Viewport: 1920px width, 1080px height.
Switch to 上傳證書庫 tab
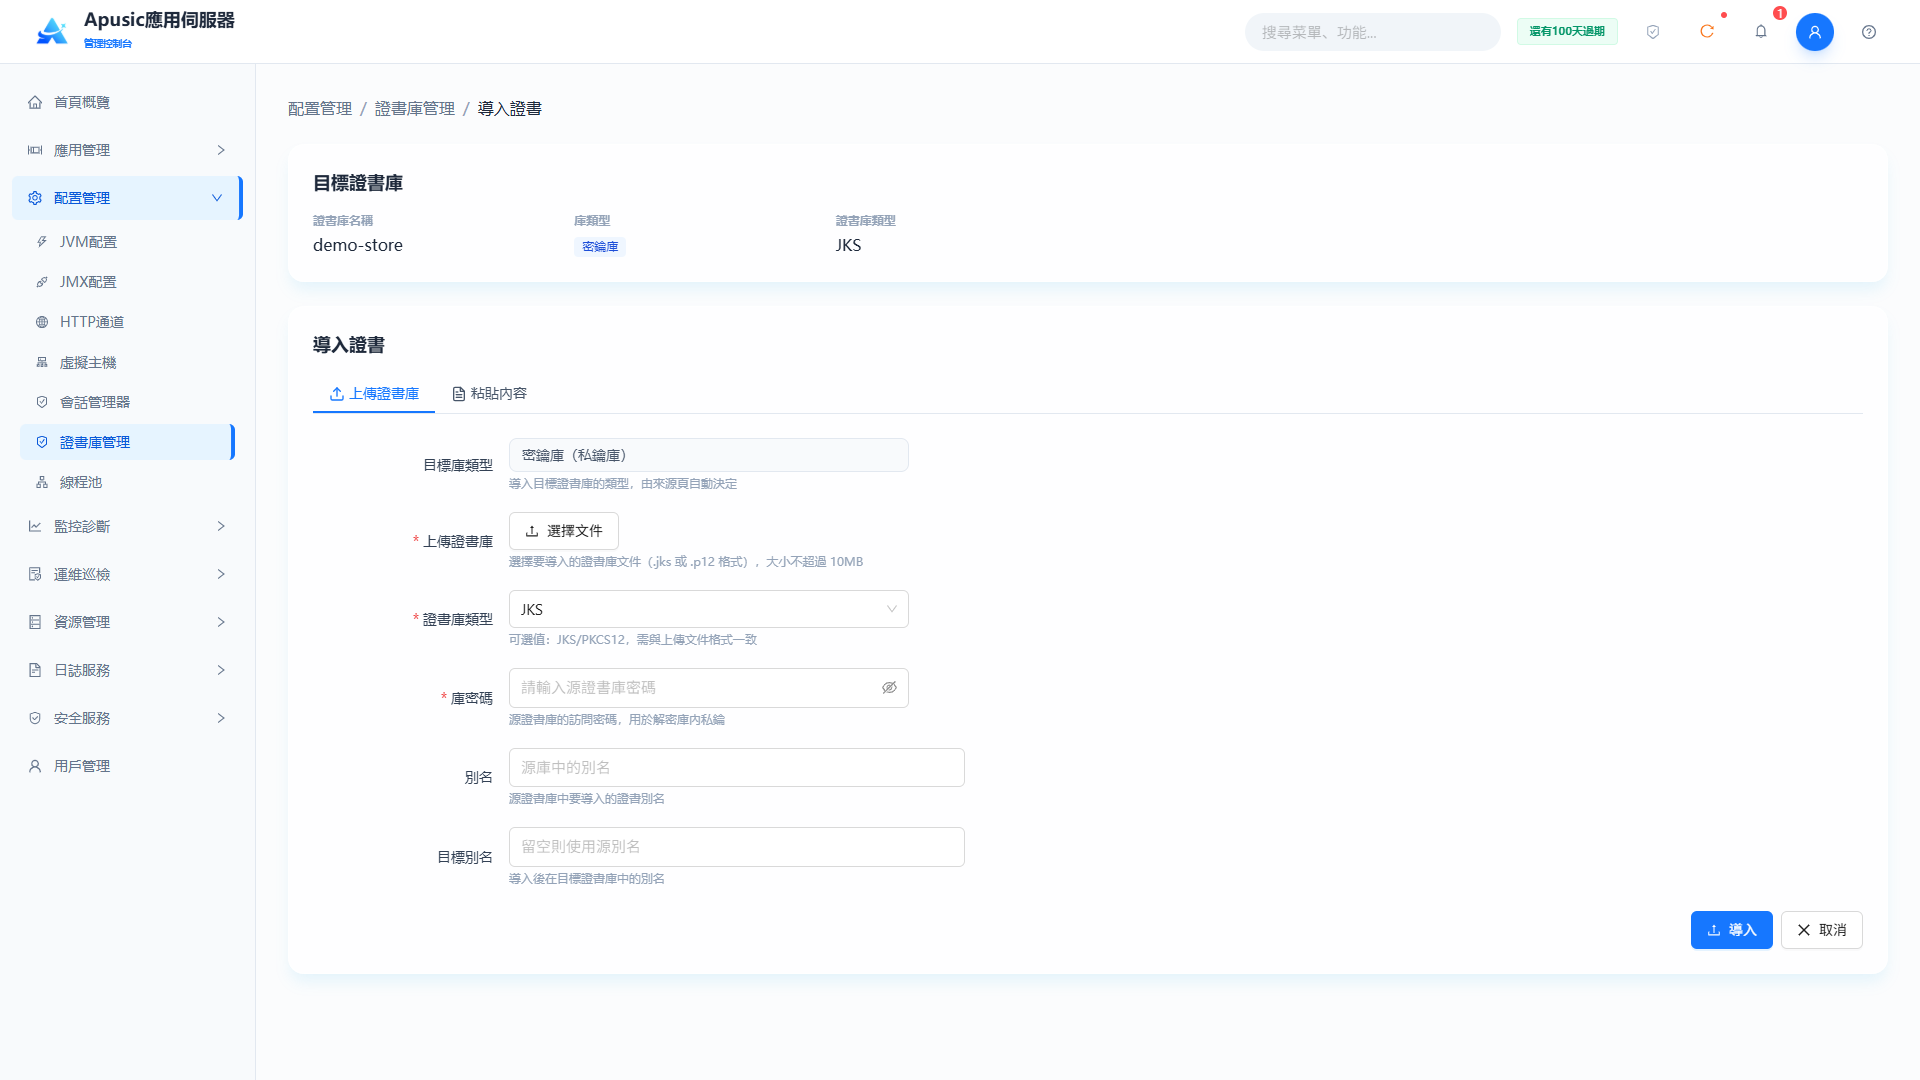click(374, 394)
